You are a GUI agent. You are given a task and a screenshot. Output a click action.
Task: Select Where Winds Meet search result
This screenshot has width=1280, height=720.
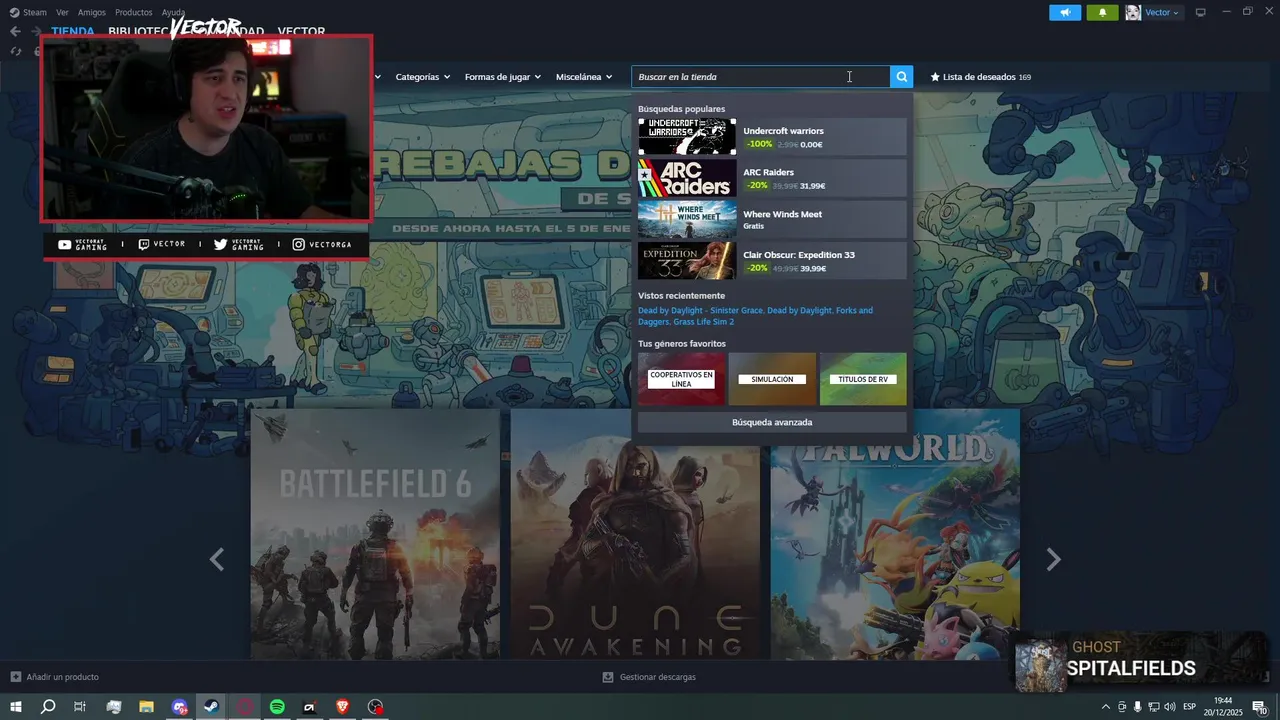tap(772, 219)
